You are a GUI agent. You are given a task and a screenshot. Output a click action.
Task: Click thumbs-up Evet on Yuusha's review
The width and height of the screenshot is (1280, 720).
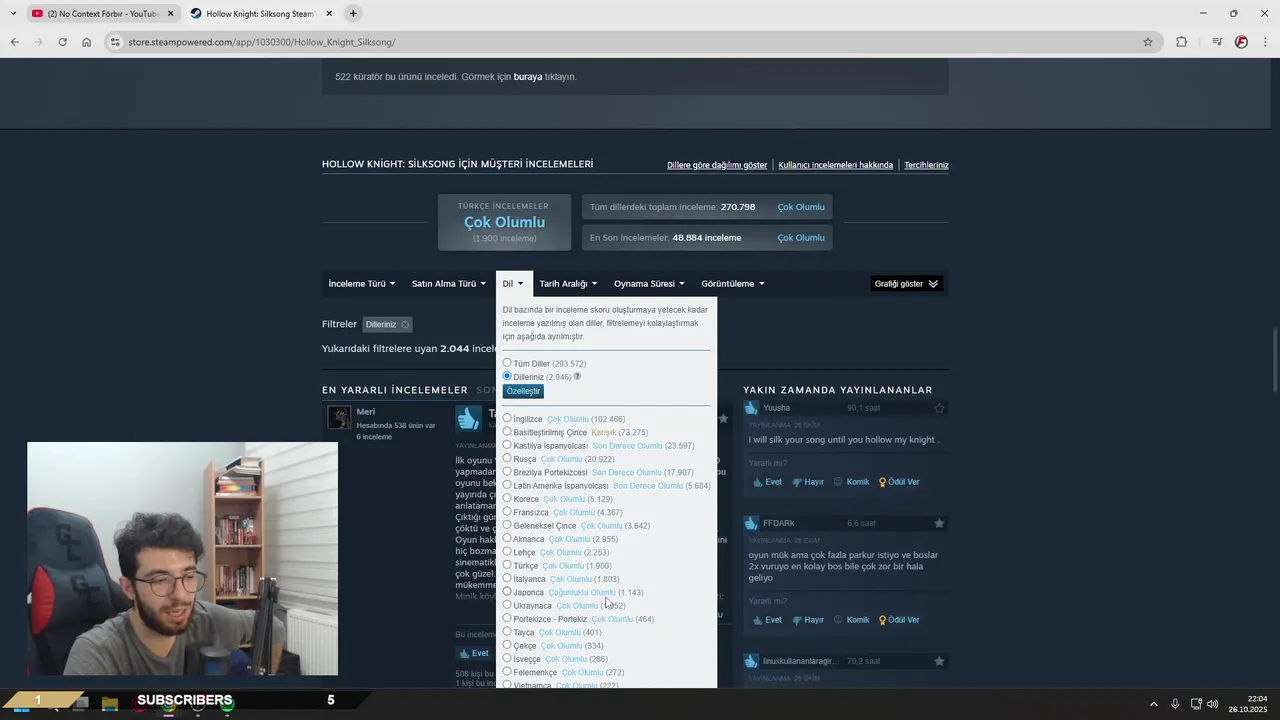[767, 482]
